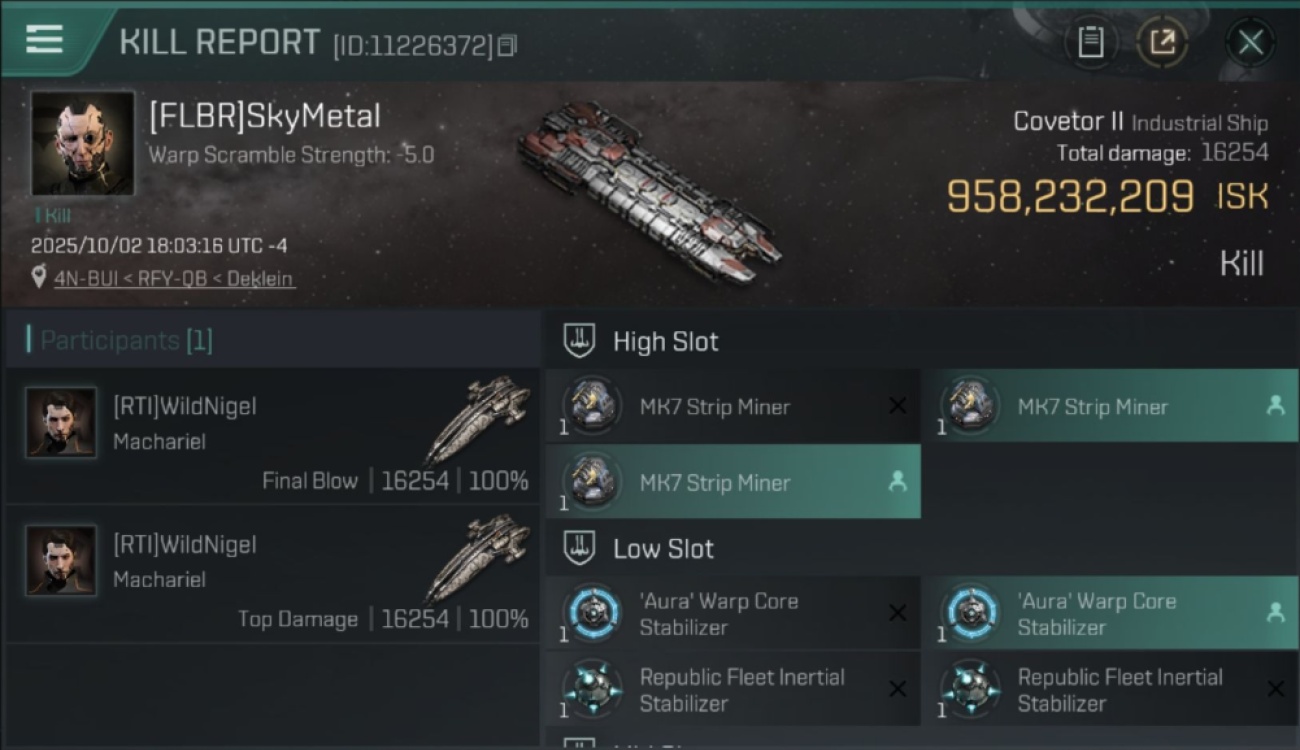
Task: Click the Covetor II ship name label
Action: pyautogui.click(x=1068, y=122)
